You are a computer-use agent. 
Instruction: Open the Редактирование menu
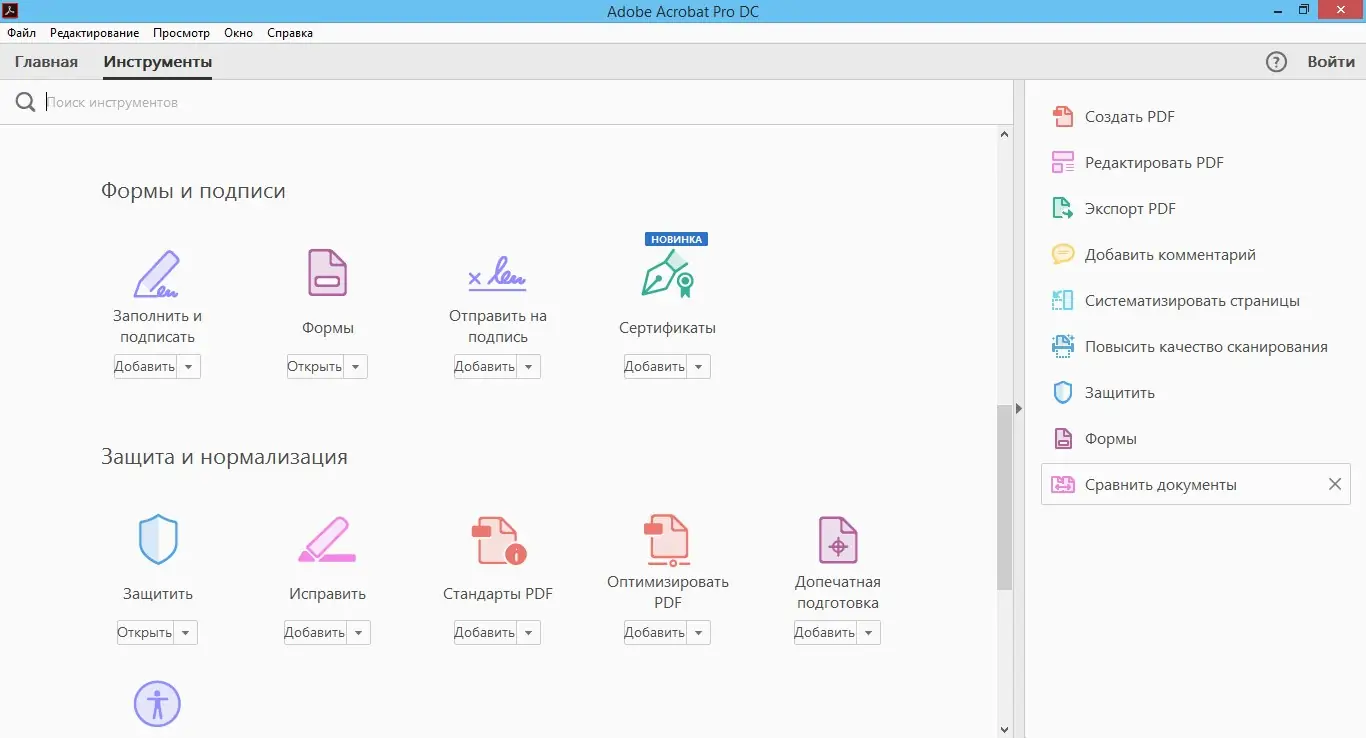click(x=94, y=32)
